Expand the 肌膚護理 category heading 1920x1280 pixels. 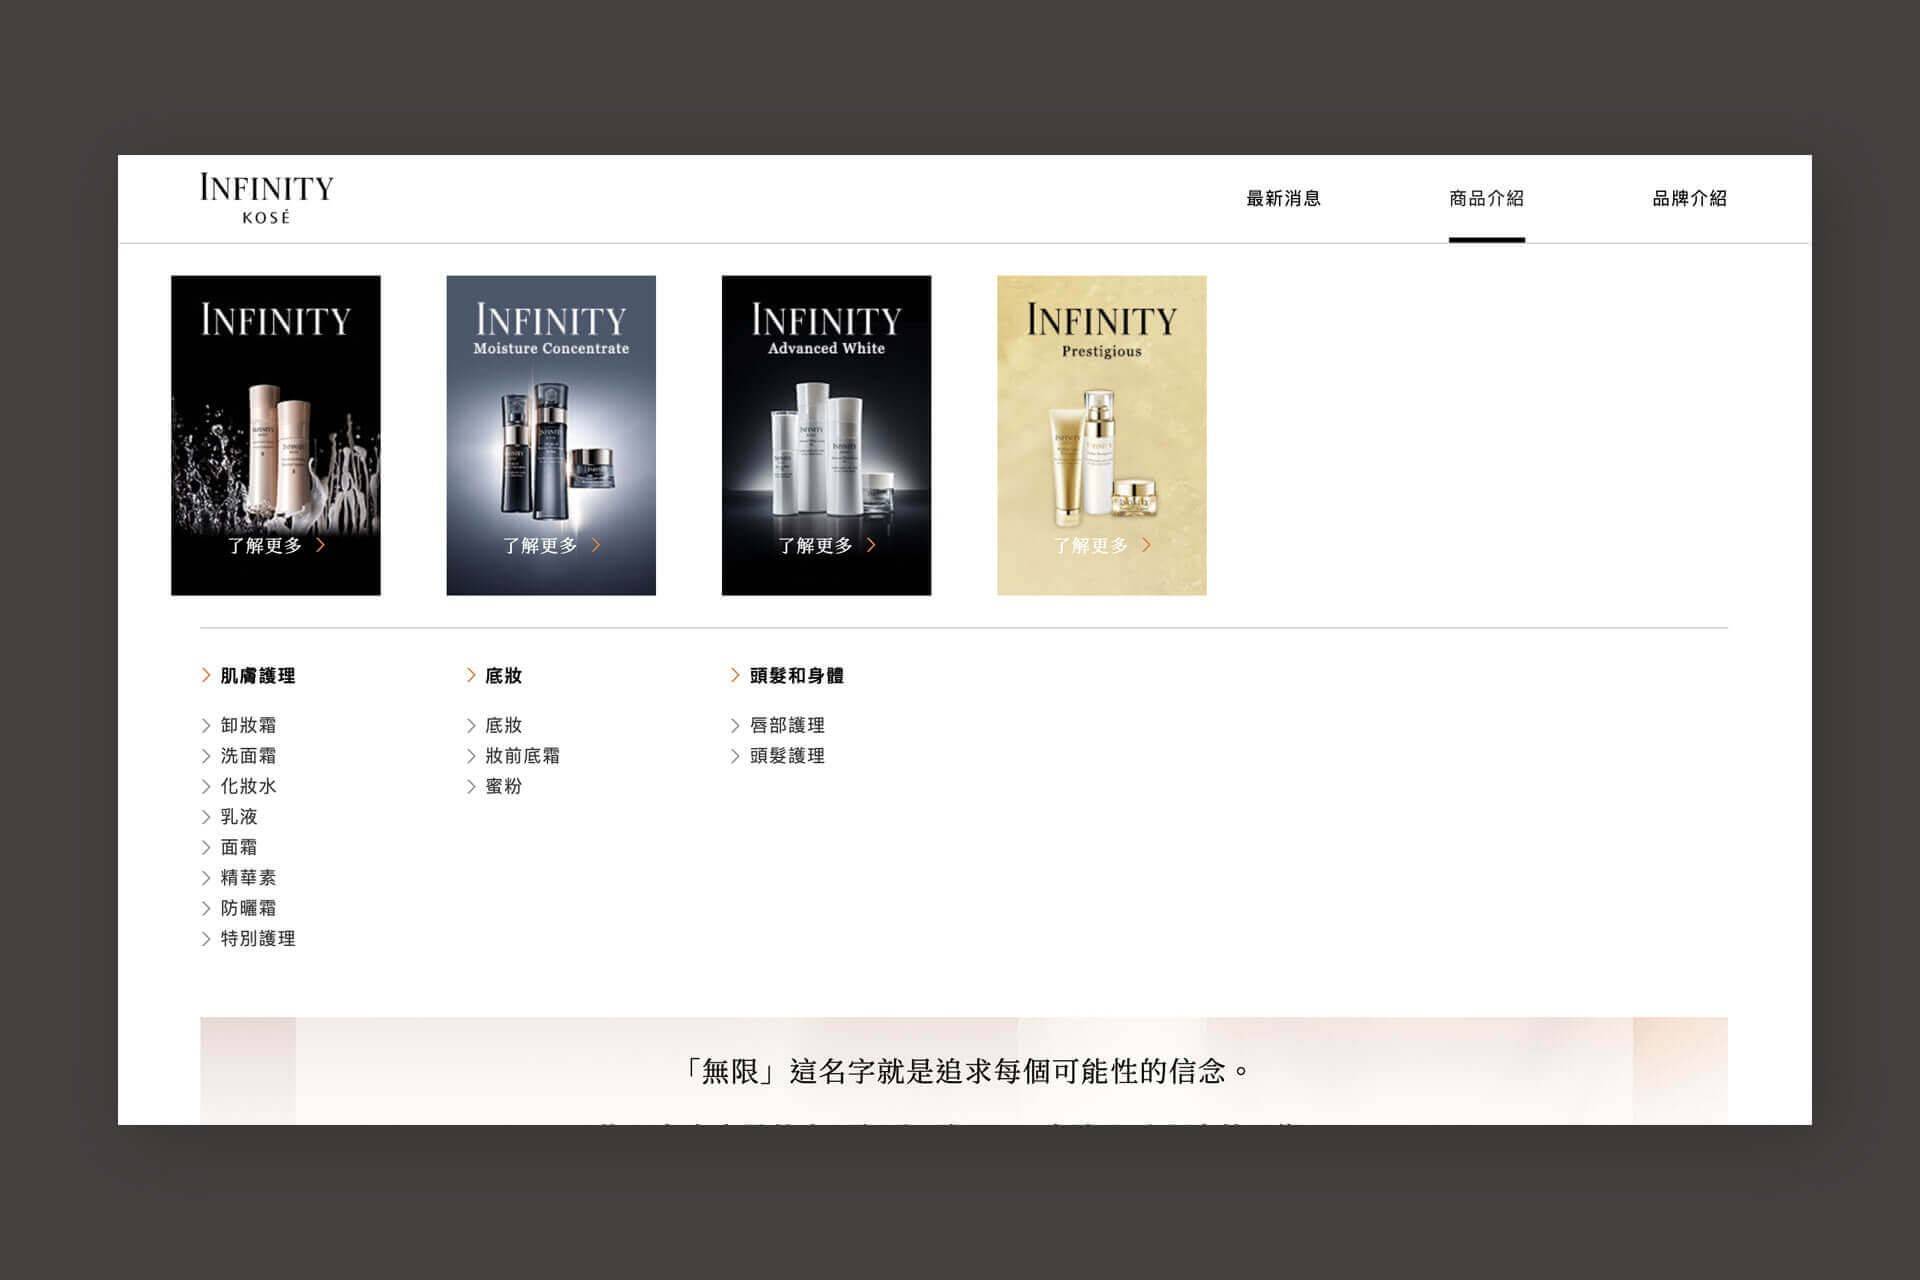pos(257,676)
